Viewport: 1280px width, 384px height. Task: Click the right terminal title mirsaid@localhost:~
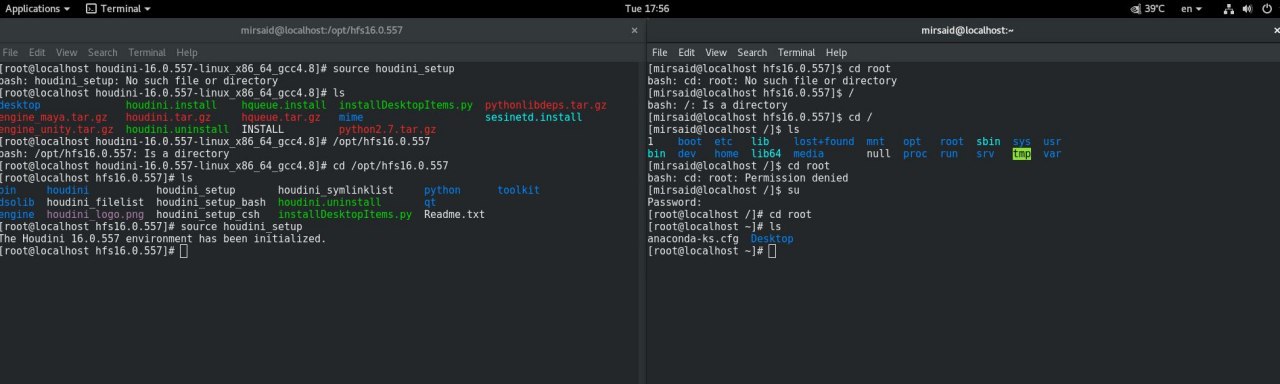pyautogui.click(x=967, y=31)
